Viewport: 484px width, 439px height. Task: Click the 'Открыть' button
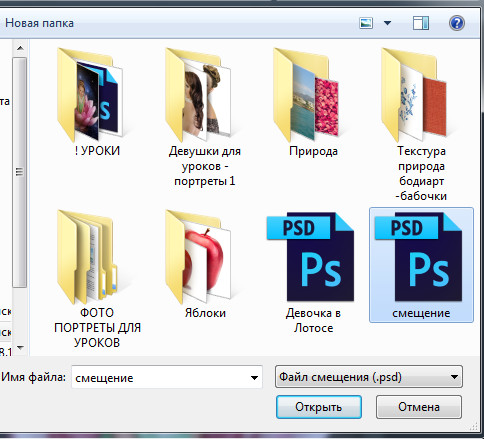tap(319, 407)
